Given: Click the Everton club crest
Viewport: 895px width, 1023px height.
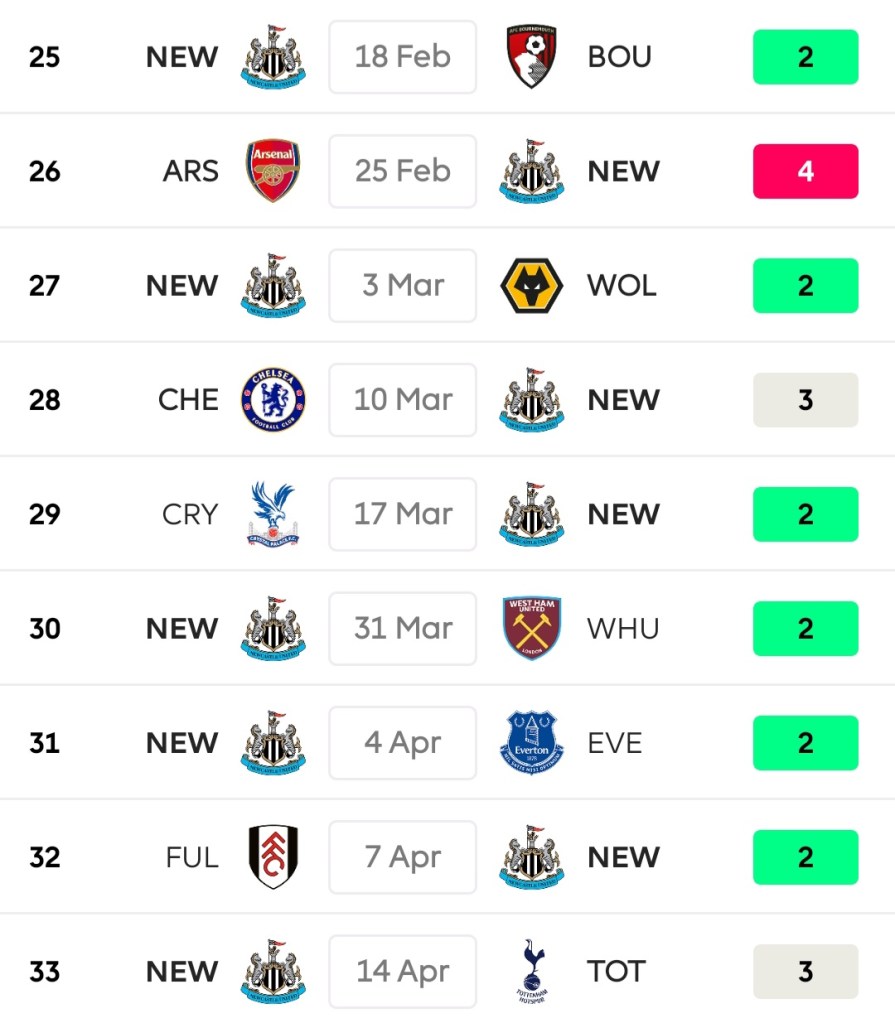Looking at the screenshot, I should [x=531, y=743].
